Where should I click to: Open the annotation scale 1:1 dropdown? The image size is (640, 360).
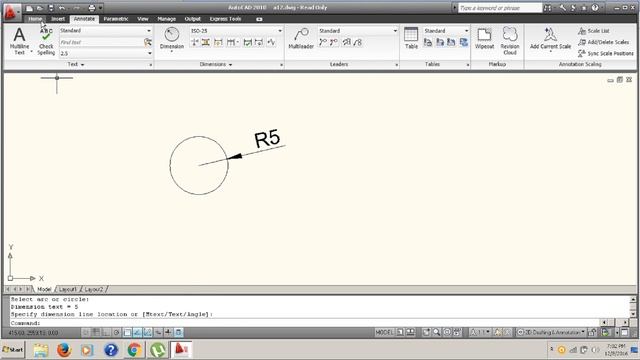click(x=480, y=332)
